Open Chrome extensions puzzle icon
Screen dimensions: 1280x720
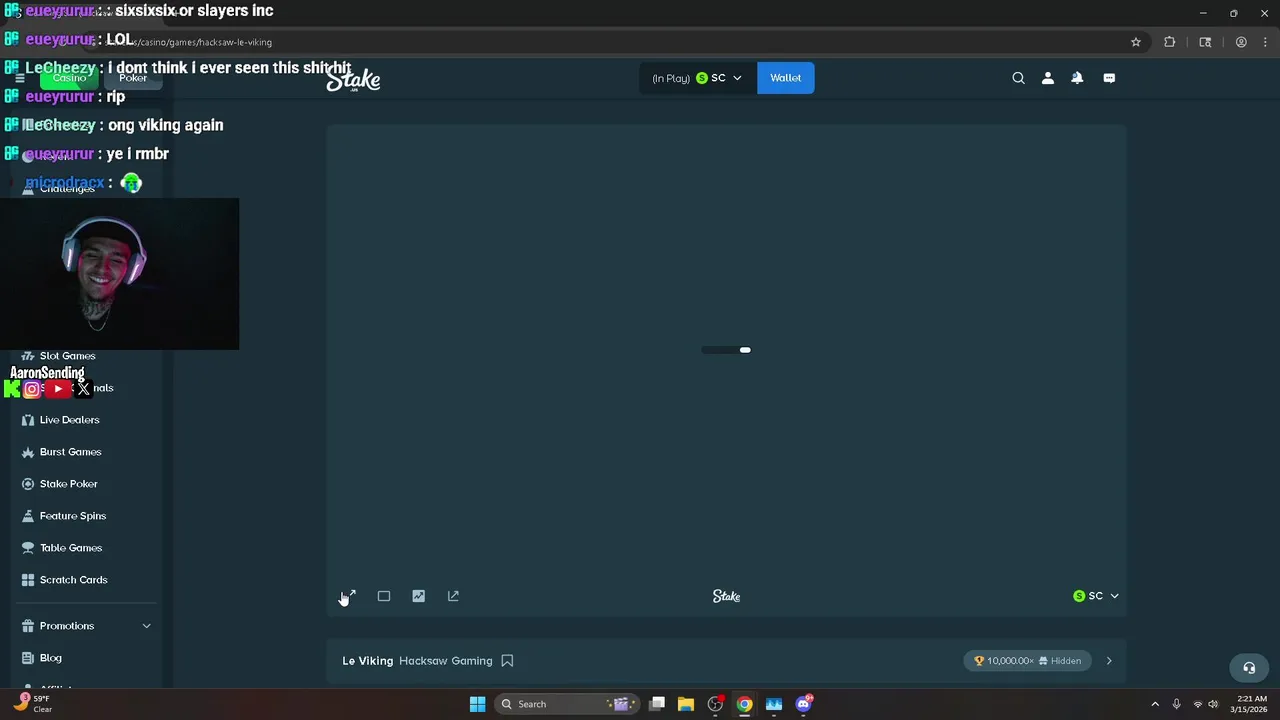(1170, 42)
